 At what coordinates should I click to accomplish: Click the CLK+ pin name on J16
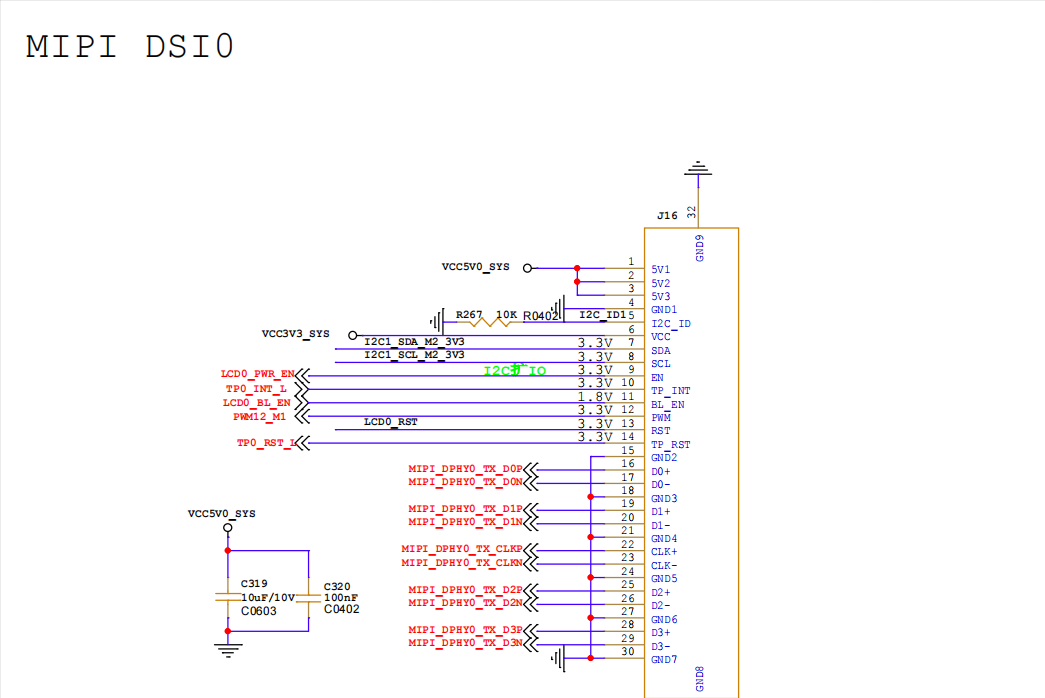pos(664,551)
